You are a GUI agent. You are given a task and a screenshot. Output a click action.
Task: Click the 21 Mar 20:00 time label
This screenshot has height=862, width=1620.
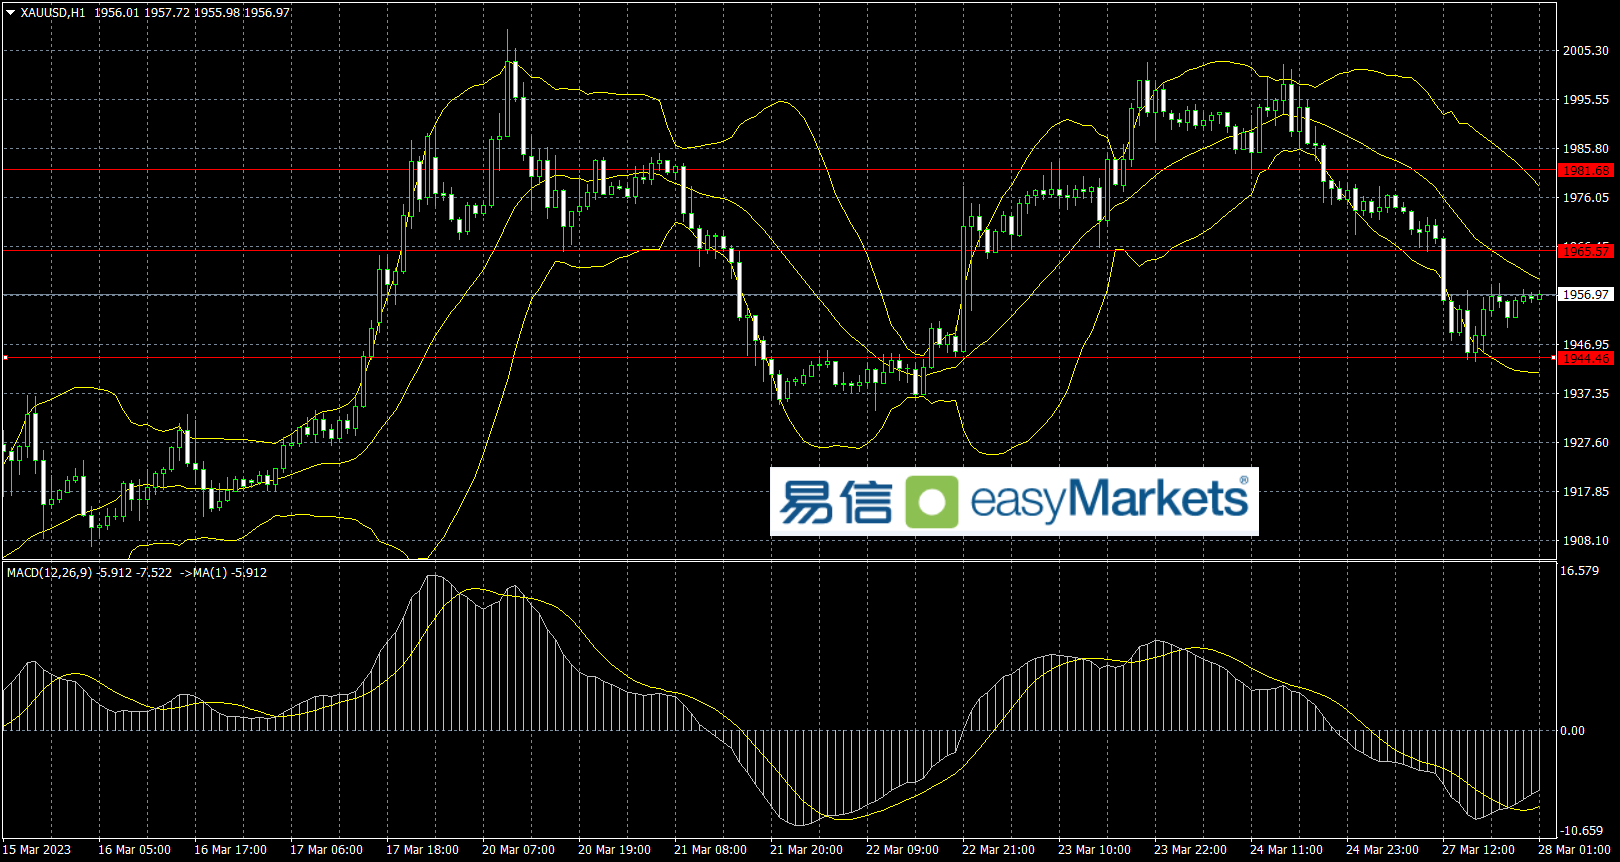[x=806, y=850]
